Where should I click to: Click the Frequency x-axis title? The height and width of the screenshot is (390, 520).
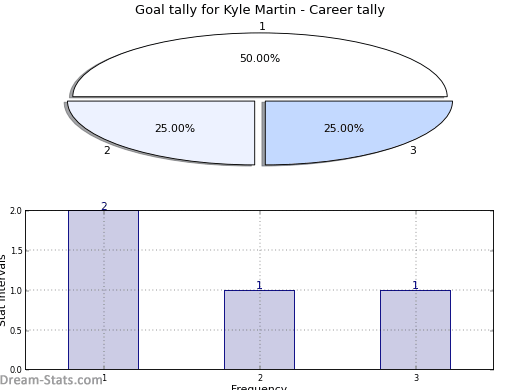259,387
